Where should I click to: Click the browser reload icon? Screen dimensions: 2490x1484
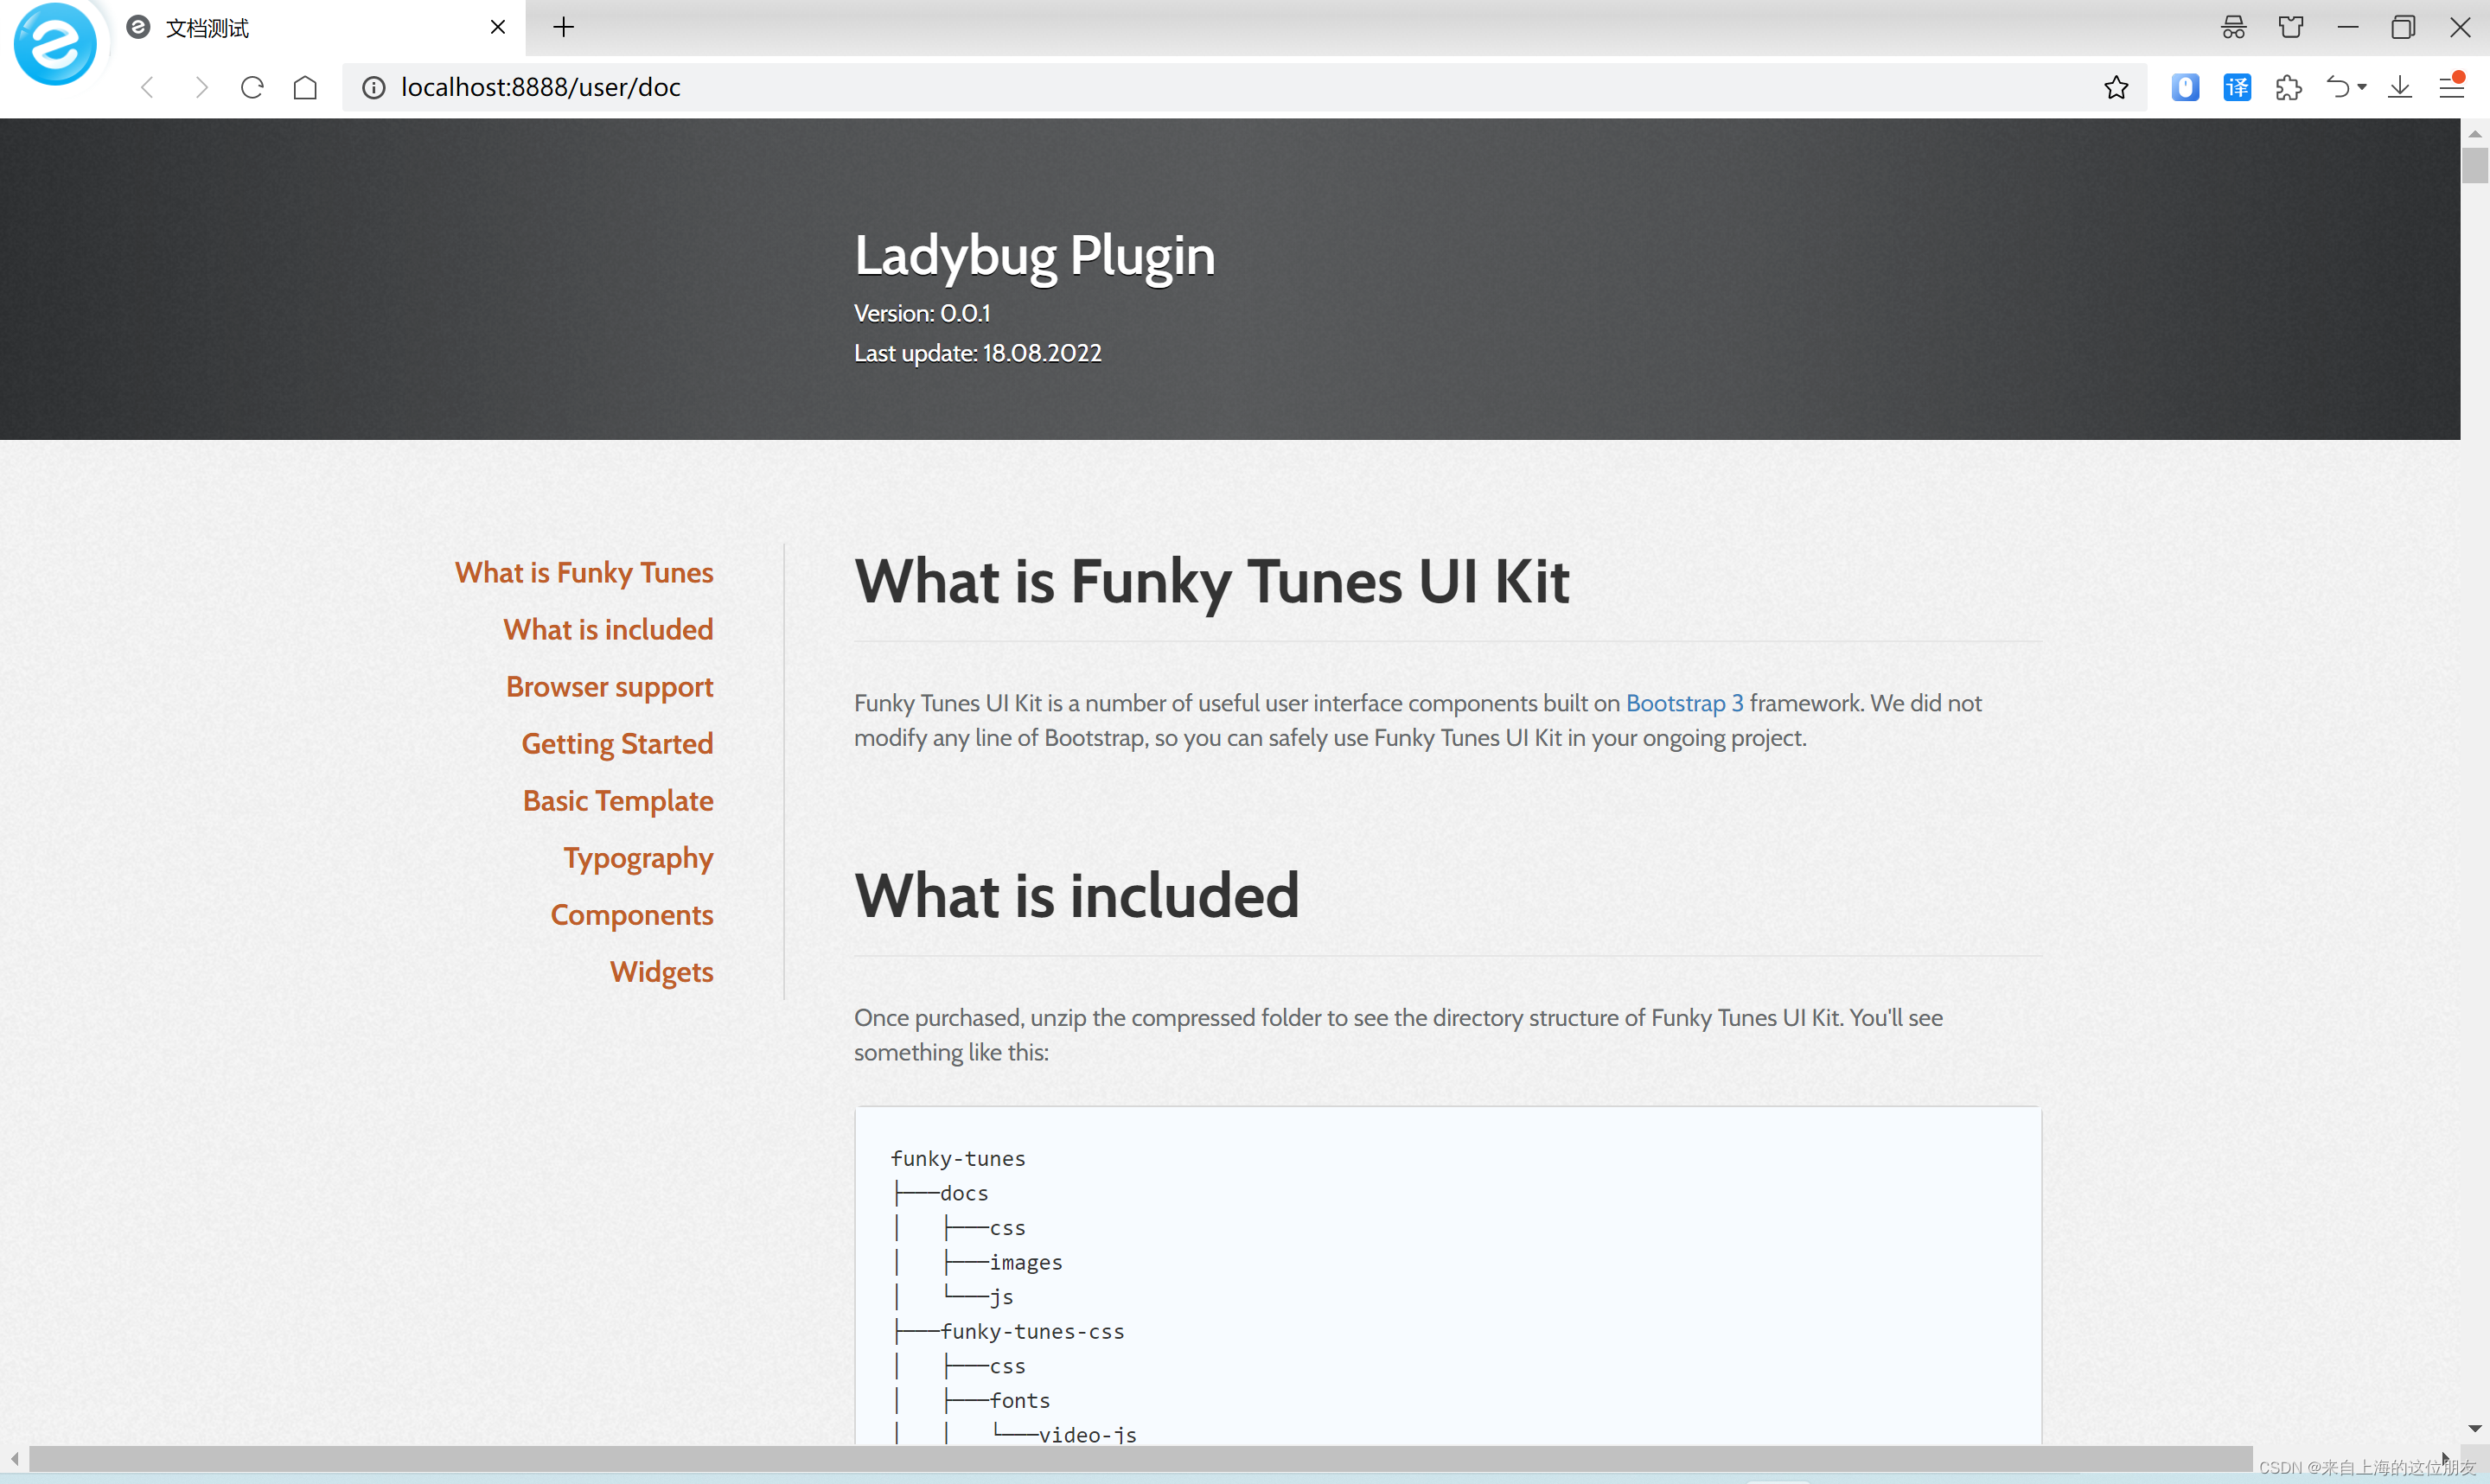(x=252, y=88)
